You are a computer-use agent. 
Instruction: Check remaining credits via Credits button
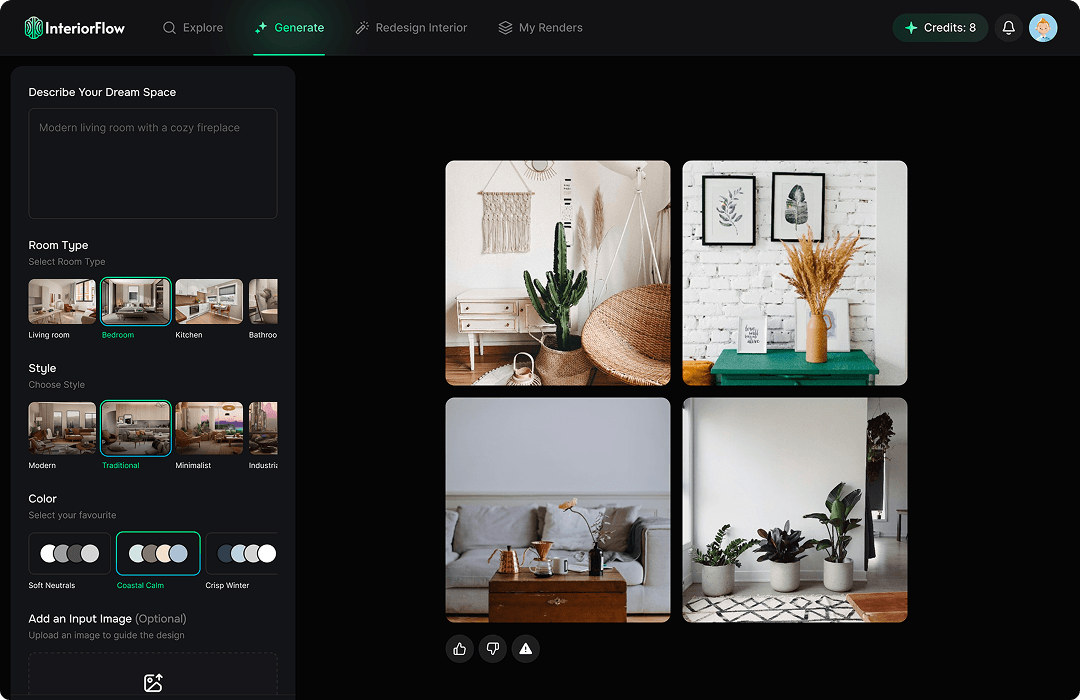point(939,27)
